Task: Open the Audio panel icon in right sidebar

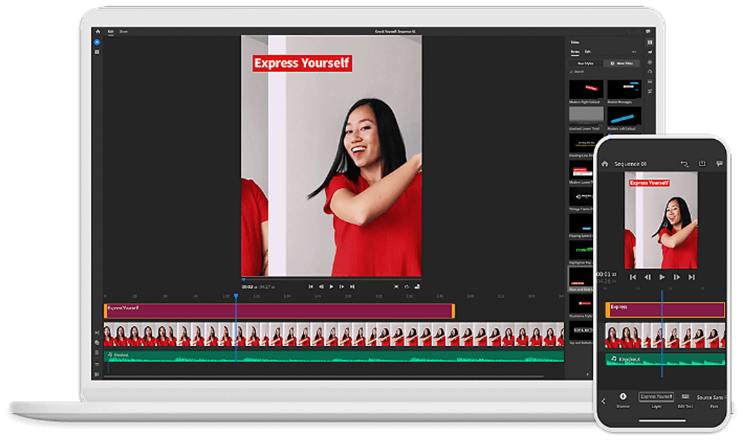Action: tap(650, 82)
